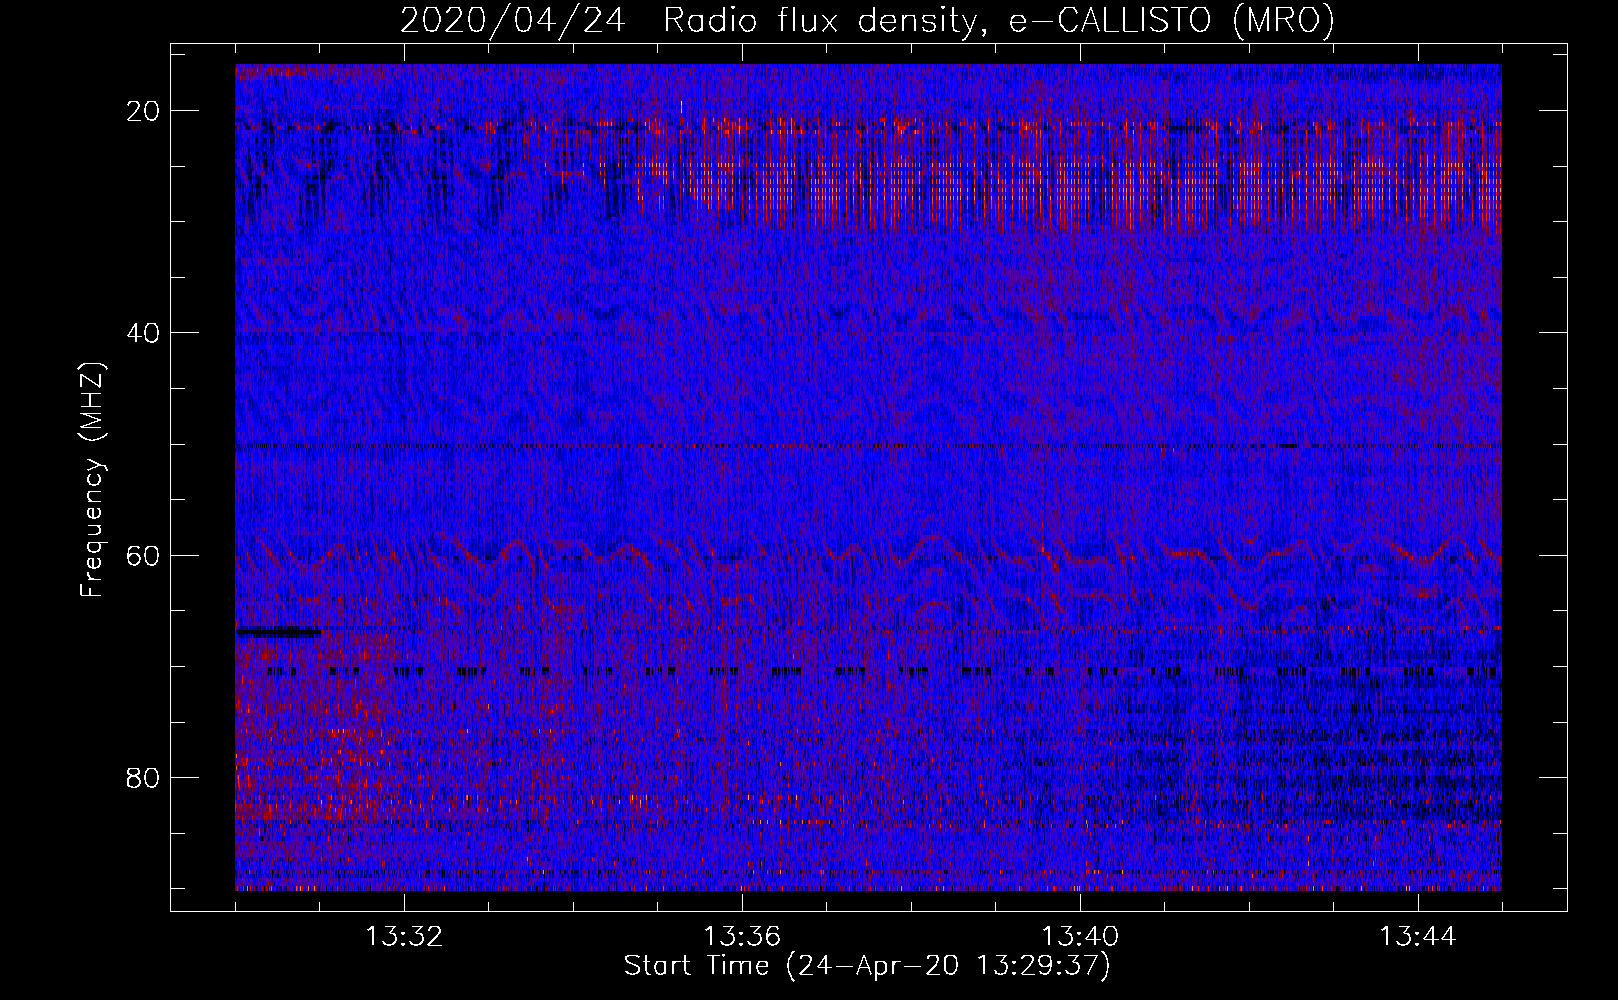
Task: Click the 60 MHz frequency tick label
Action: point(143,555)
